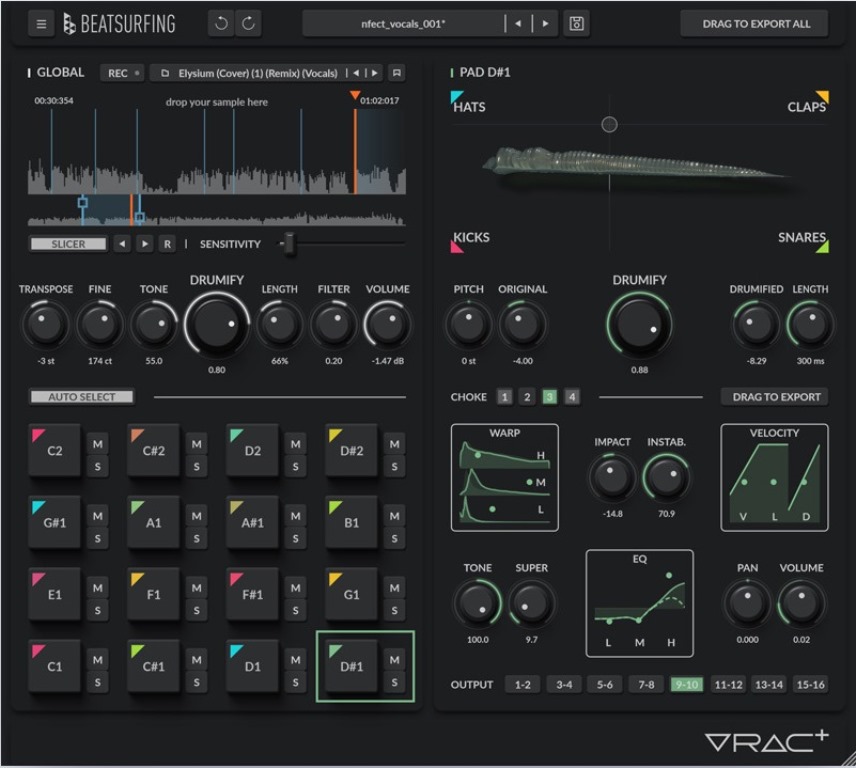Click the VRAC+ logo
The width and height of the screenshot is (856, 768).
pyautogui.click(x=766, y=741)
